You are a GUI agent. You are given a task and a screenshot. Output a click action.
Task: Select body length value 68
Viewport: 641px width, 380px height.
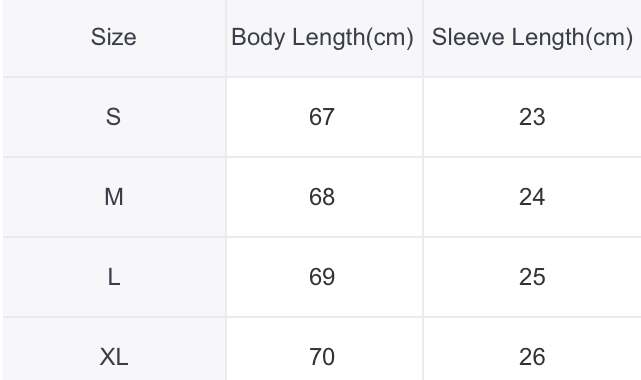click(322, 197)
